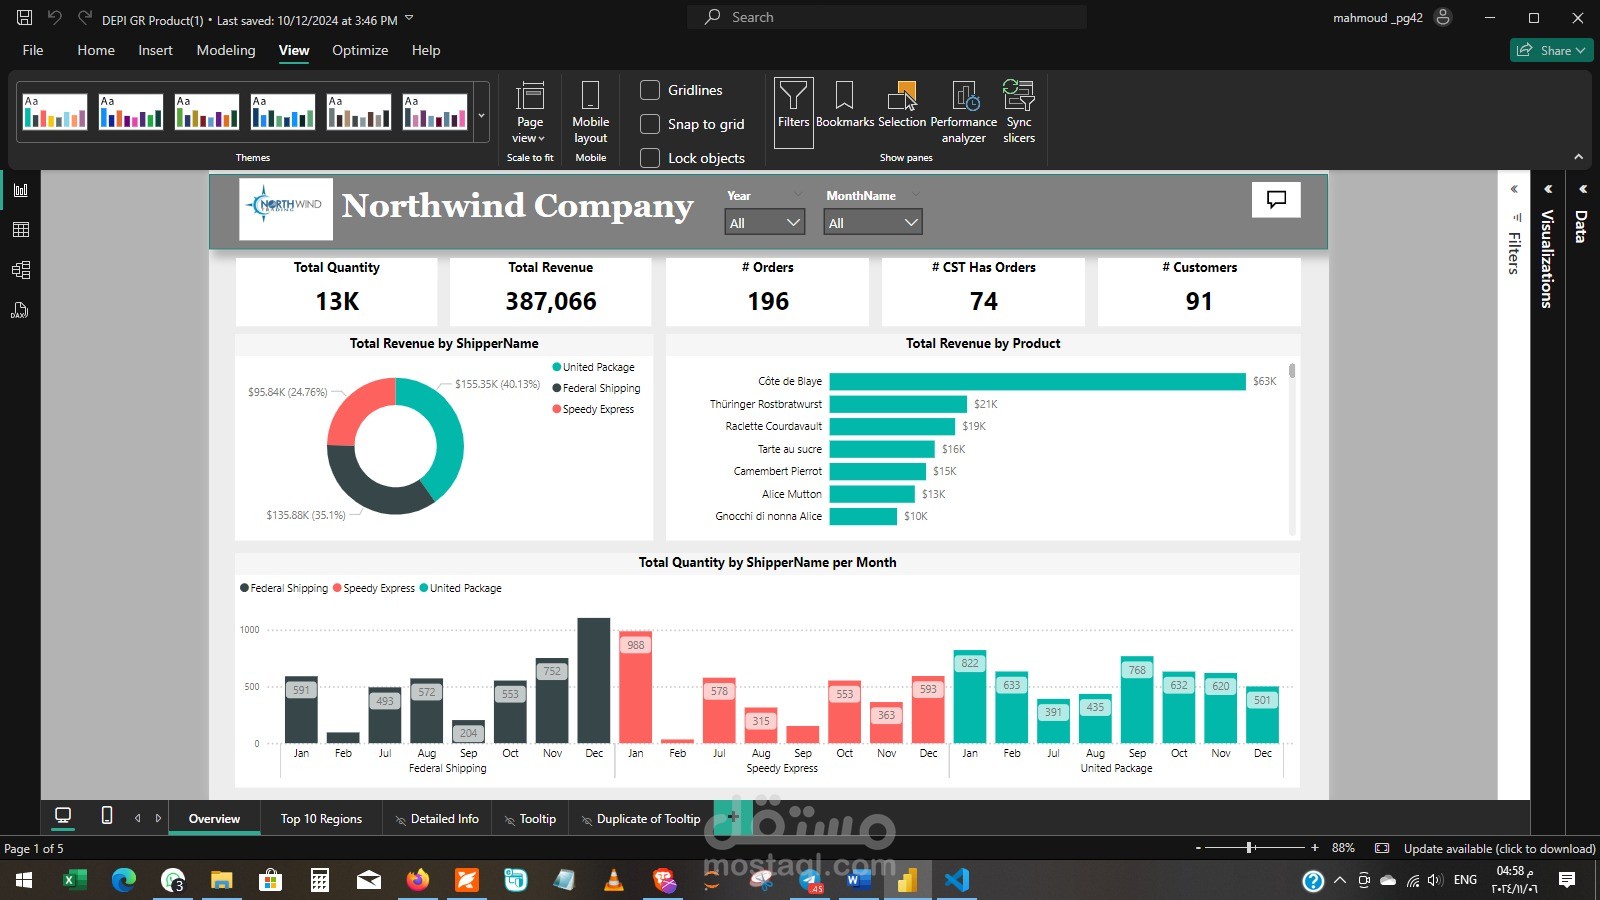Image resolution: width=1600 pixels, height=900 pixels.
Task: Open Power BI icon in taskbar
Action: click(907, 880)
